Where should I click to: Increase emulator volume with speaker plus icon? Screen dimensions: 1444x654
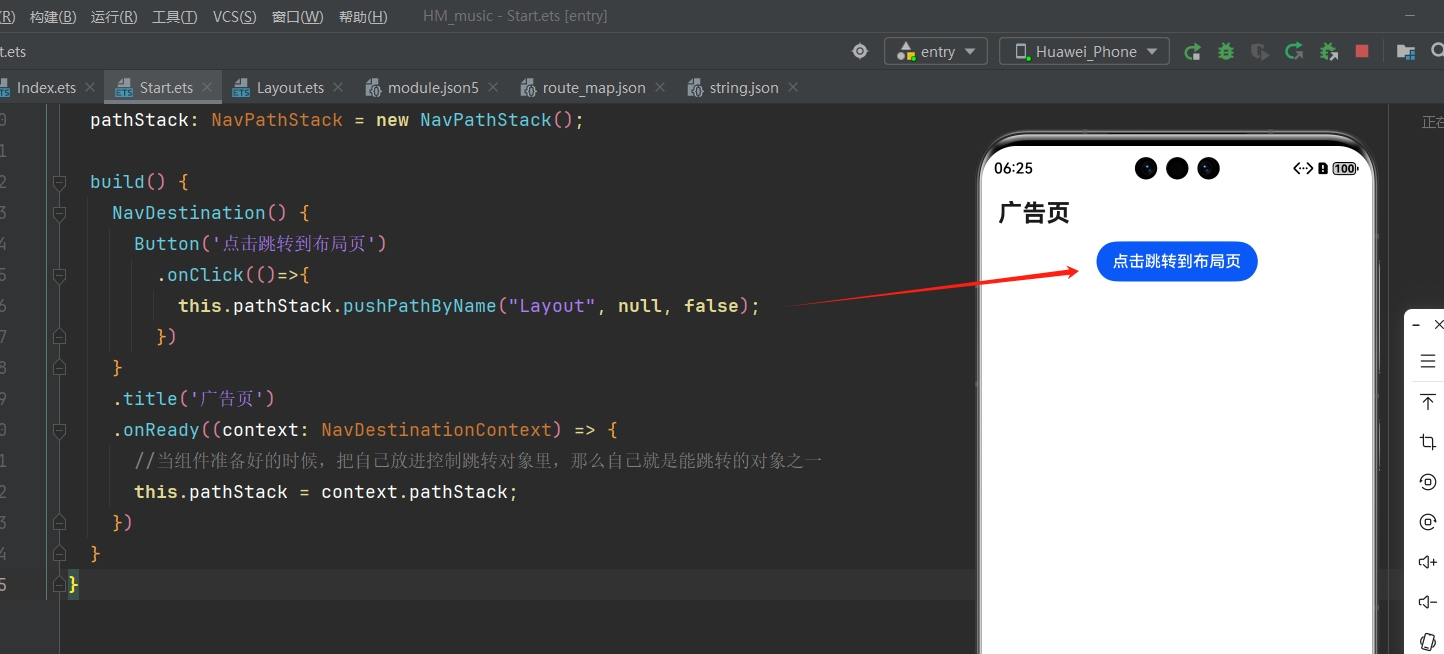tap(1427, 562)
